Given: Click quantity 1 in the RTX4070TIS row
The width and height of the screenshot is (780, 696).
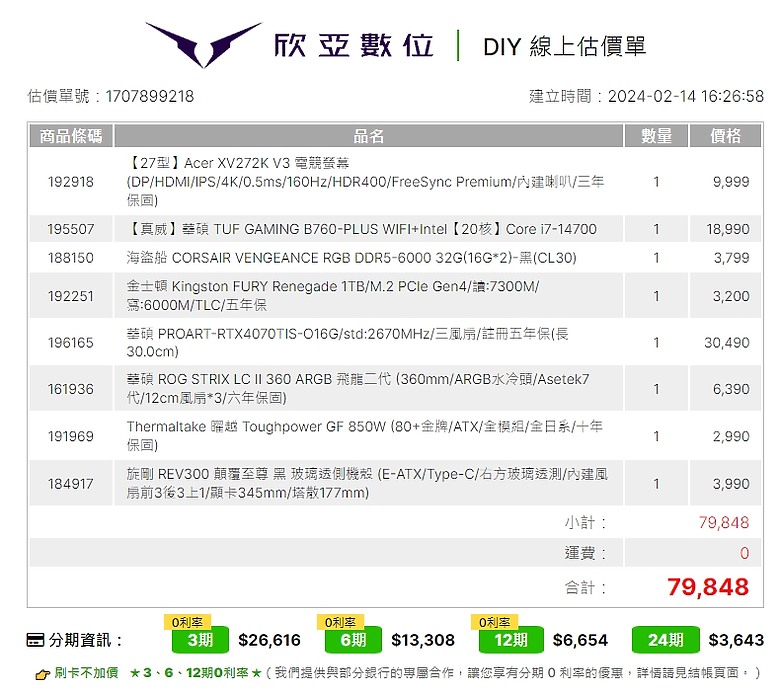Looking at the screenshot, I should [656, 343].
